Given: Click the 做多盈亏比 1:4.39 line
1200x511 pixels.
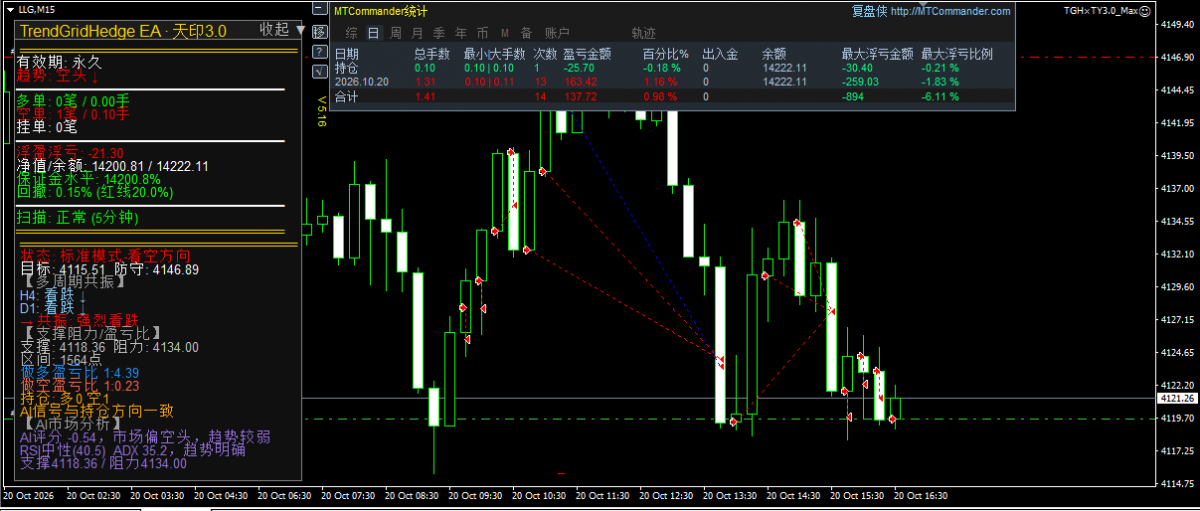Looking at the screenshot, I should (x=80, y=372).
